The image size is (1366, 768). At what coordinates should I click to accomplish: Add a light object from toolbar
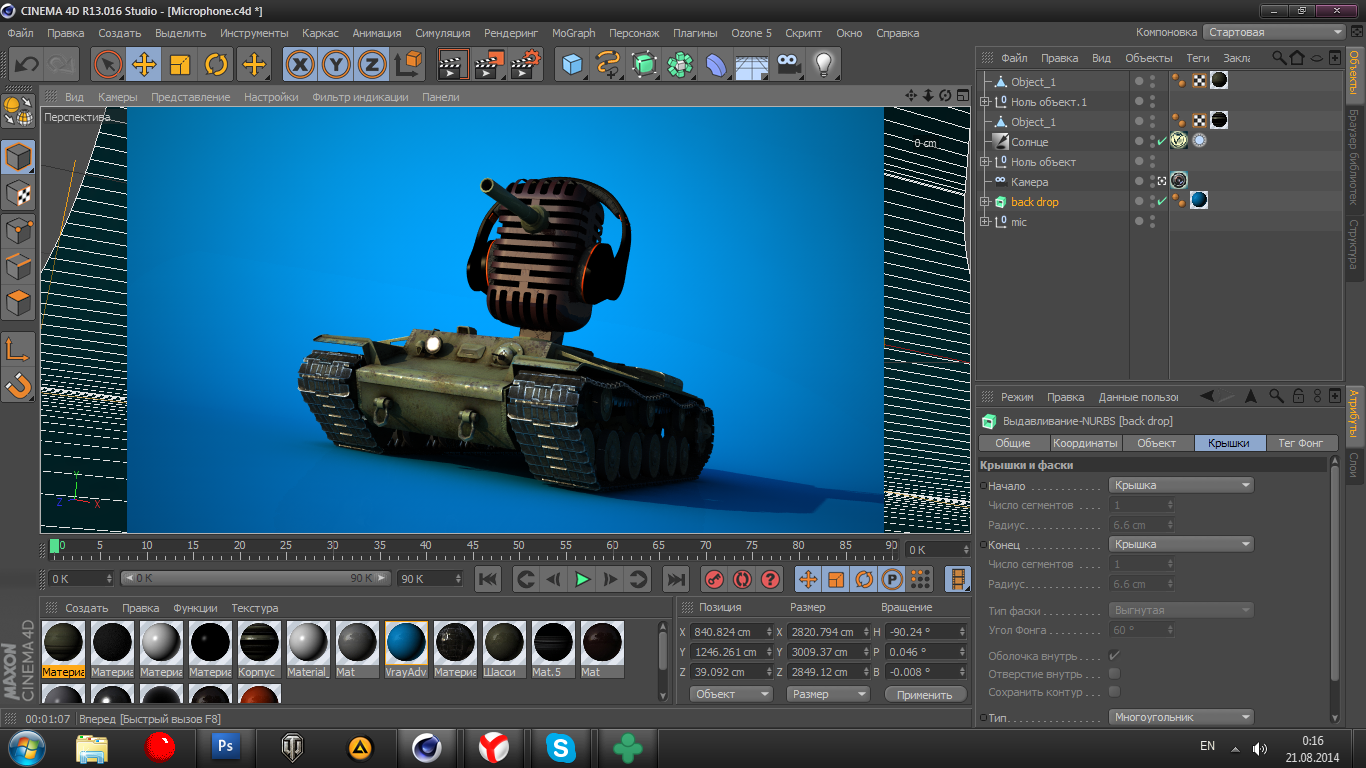(x=823, y=65)
